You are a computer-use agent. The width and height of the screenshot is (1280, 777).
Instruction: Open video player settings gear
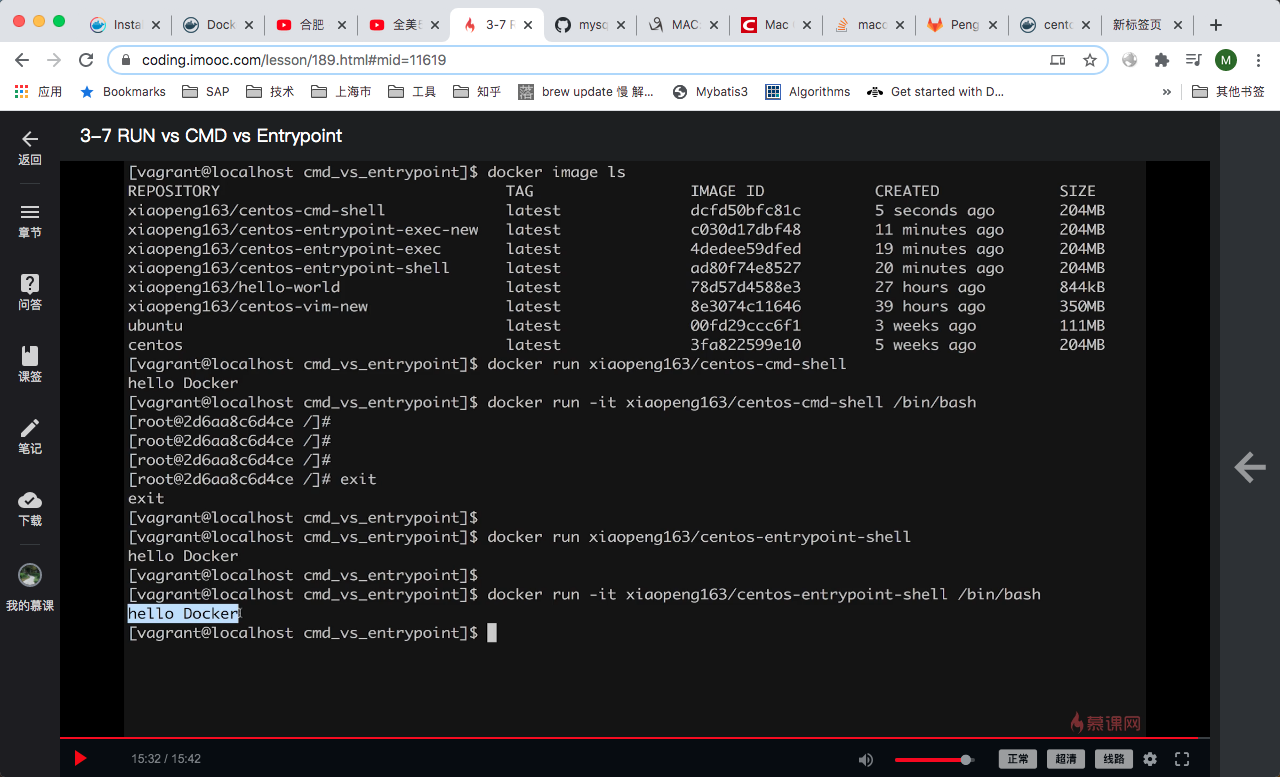point(1150,759)
